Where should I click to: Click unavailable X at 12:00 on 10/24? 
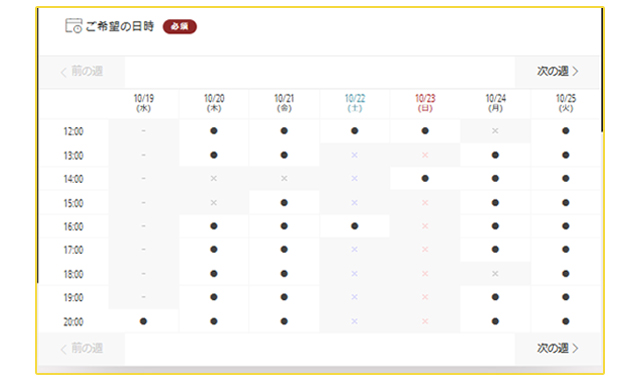click(x=495, y=131)
